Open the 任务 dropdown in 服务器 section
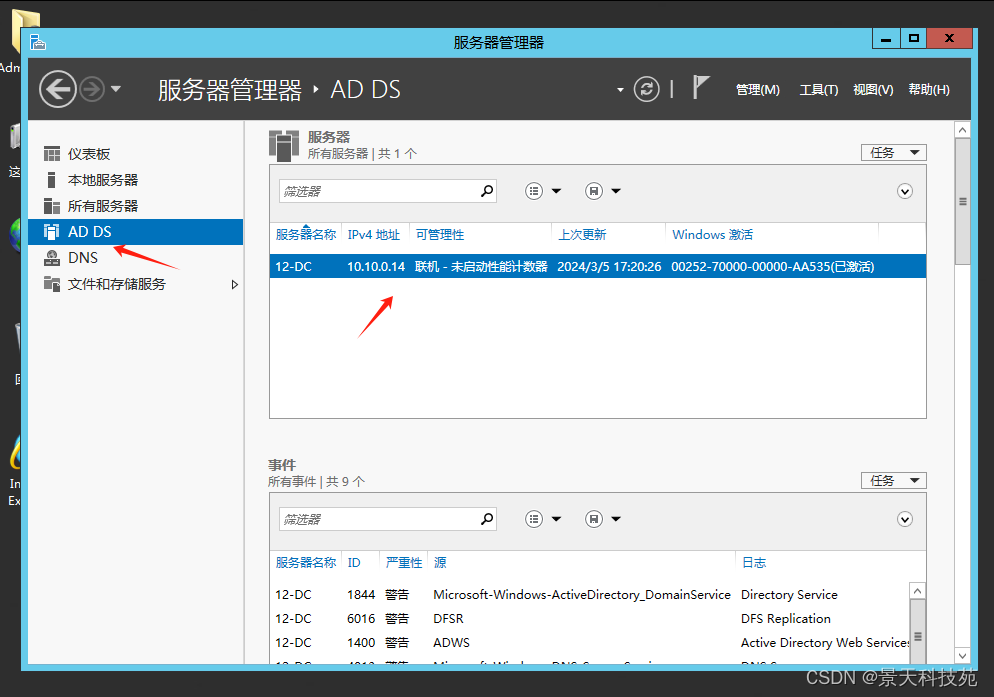Screen dimensions: 994x697 coord(894,153)
